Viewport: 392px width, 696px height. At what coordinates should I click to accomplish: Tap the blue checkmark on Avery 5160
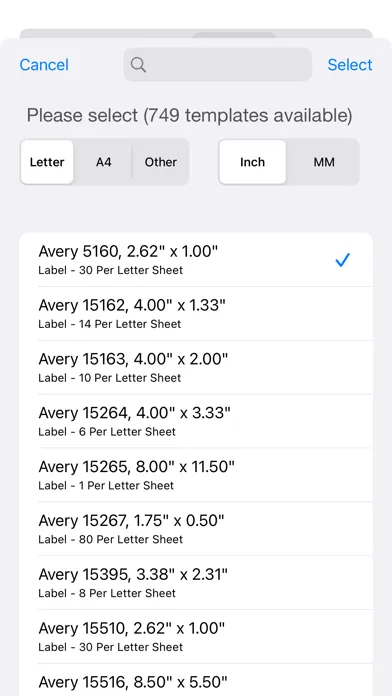(343, 260)
